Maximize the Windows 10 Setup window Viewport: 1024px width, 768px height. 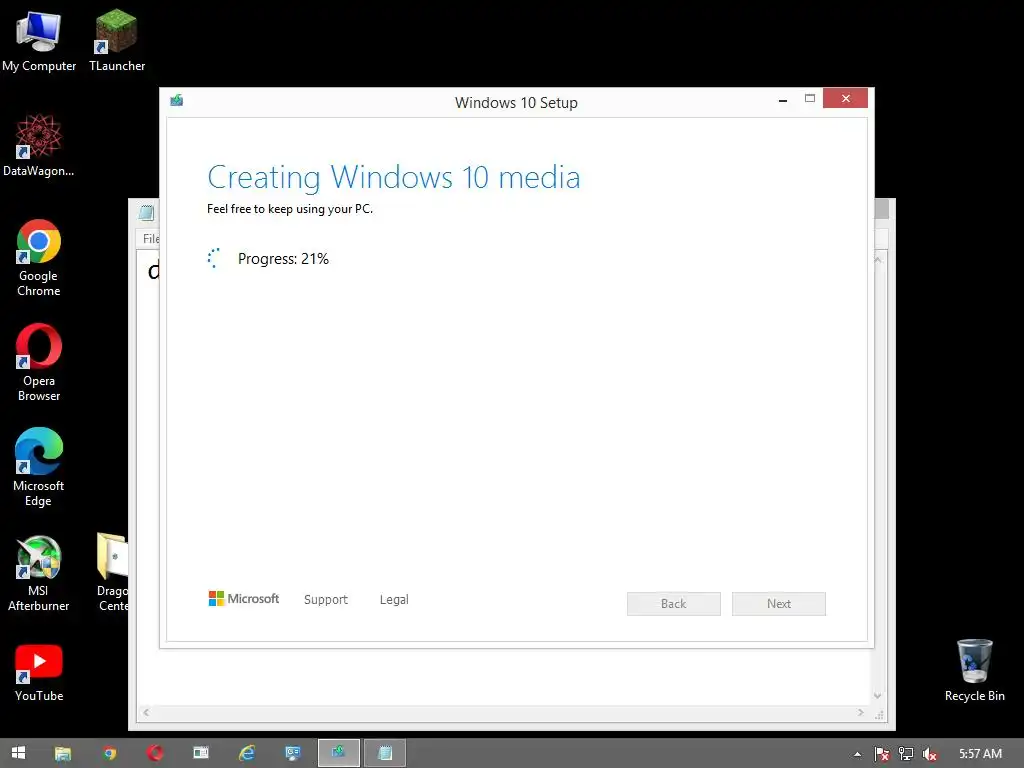tap(810, 99)
